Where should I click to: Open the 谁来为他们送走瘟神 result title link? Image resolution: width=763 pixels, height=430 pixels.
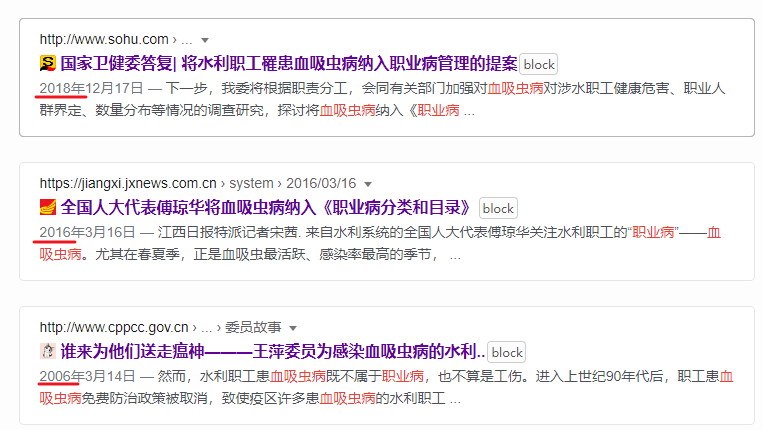[x=272, y=351]
